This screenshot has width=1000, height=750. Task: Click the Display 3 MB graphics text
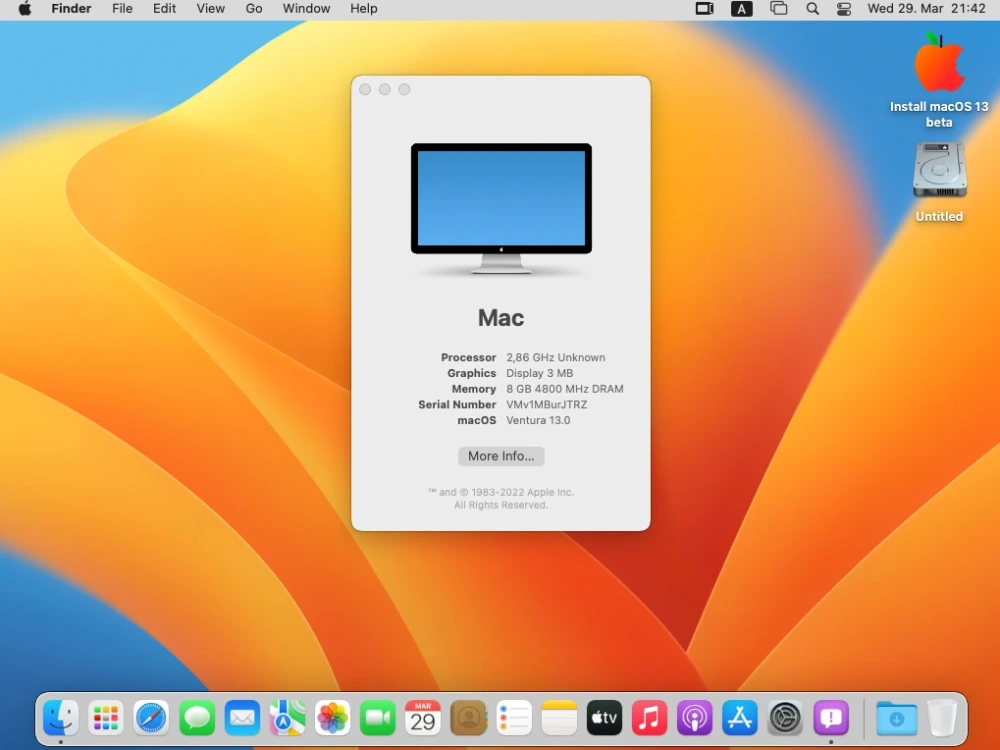tap(540, 373)
